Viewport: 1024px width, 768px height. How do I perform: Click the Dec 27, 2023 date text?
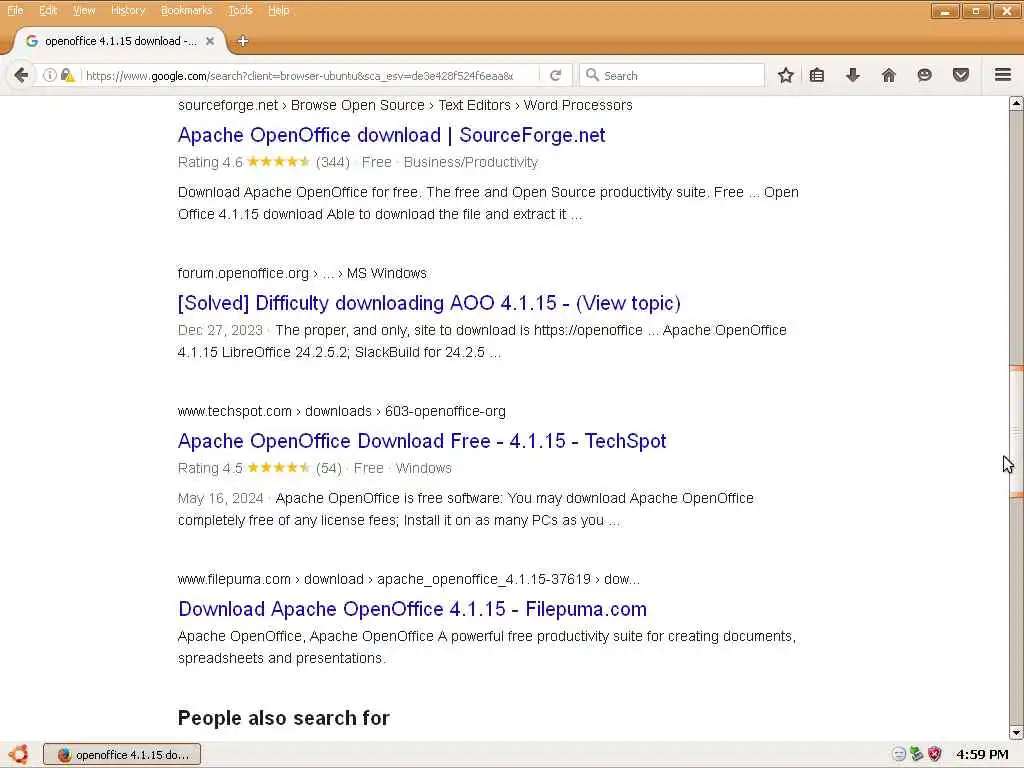pos(220,330)
